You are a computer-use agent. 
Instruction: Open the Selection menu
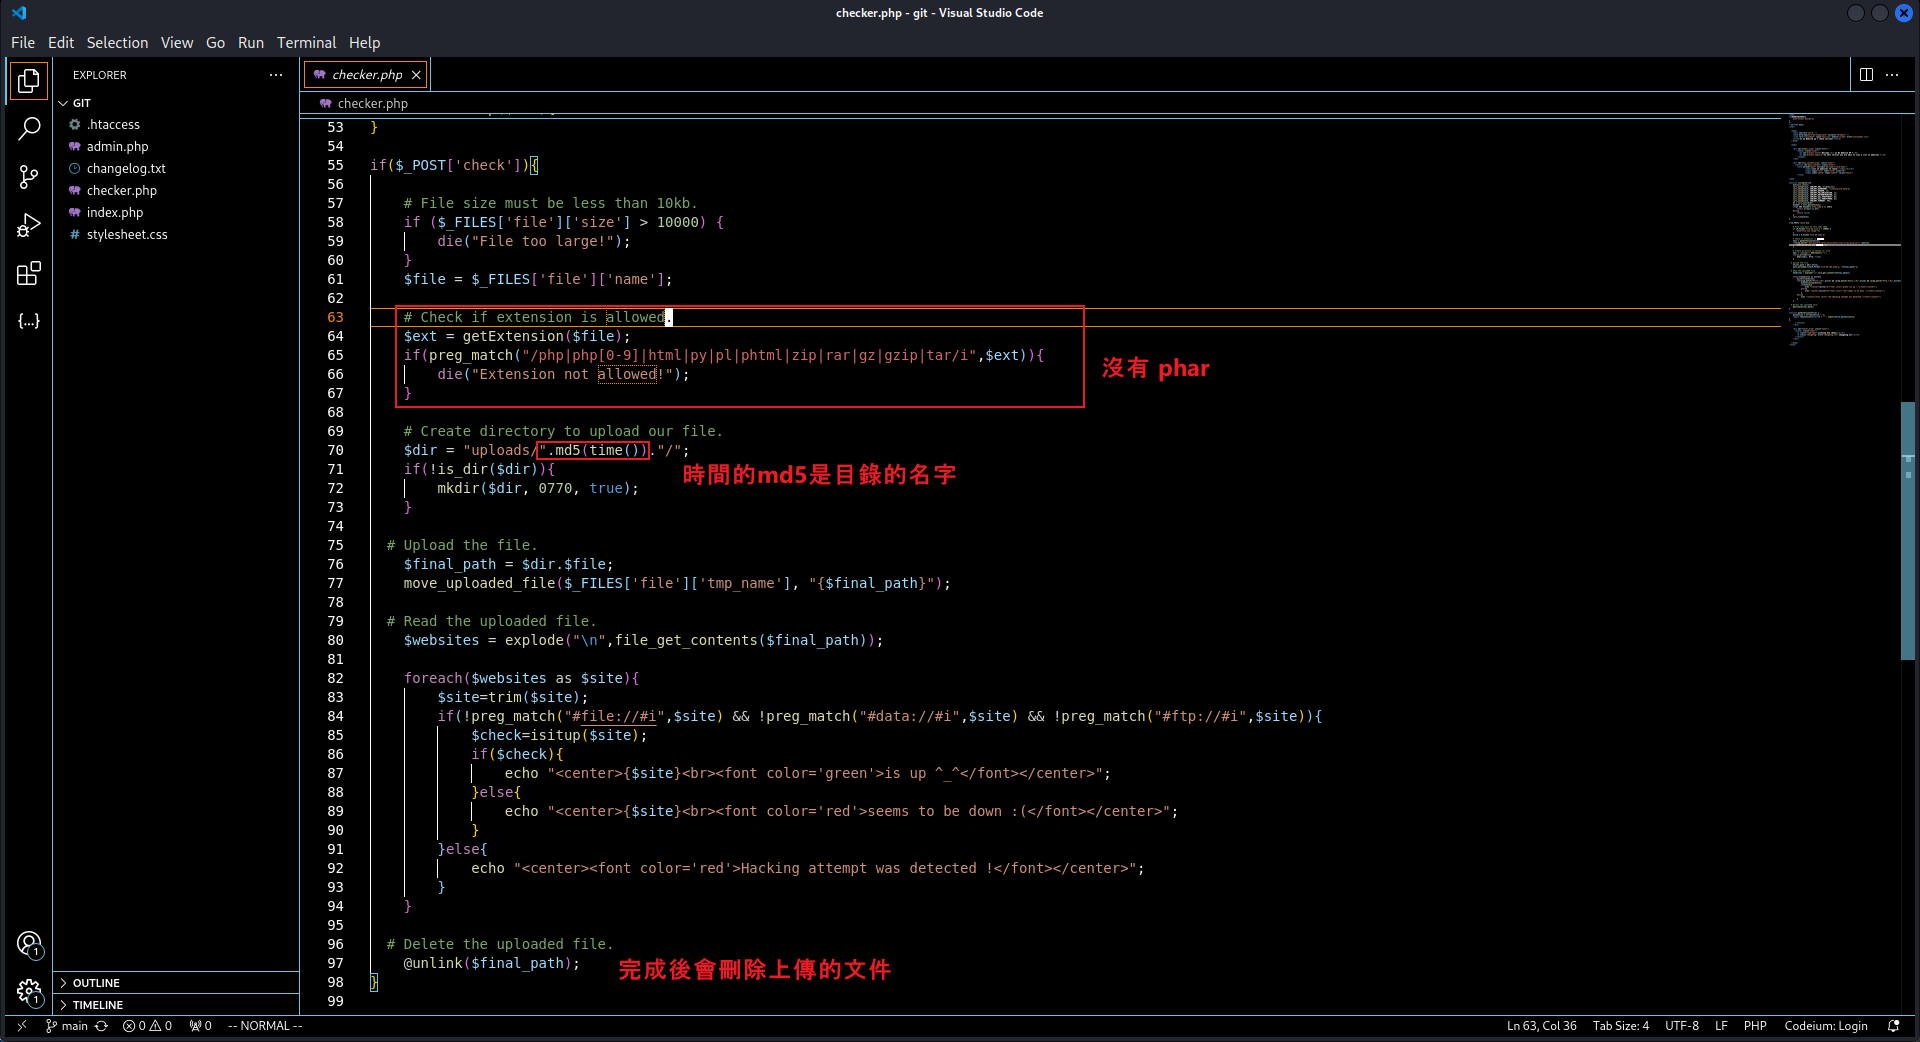117,43
